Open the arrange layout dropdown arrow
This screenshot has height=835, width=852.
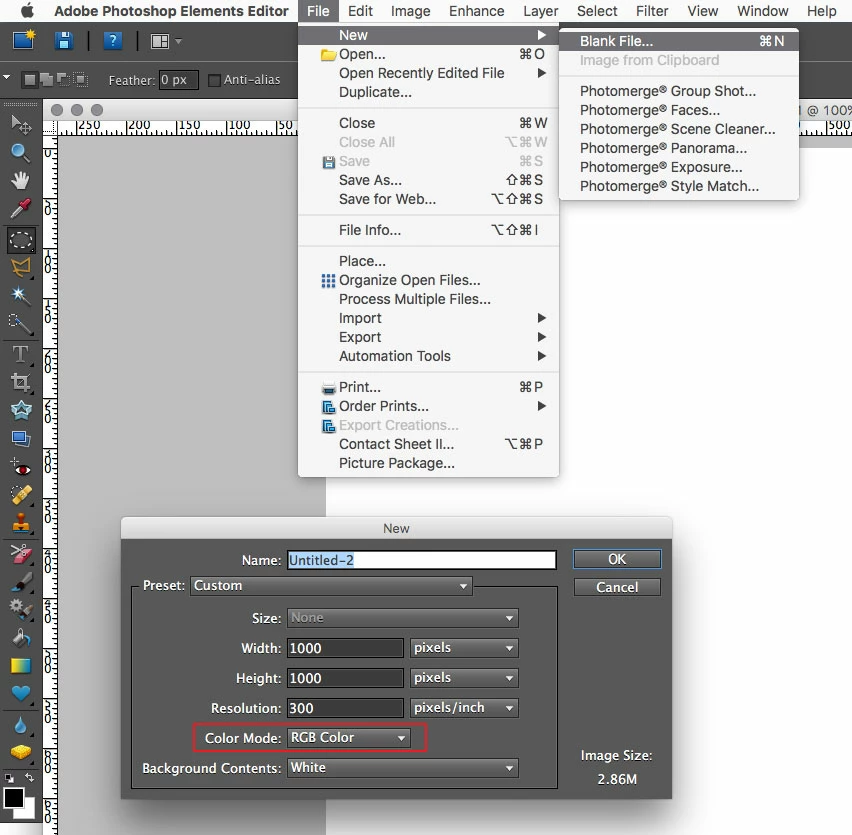point(178,41)
